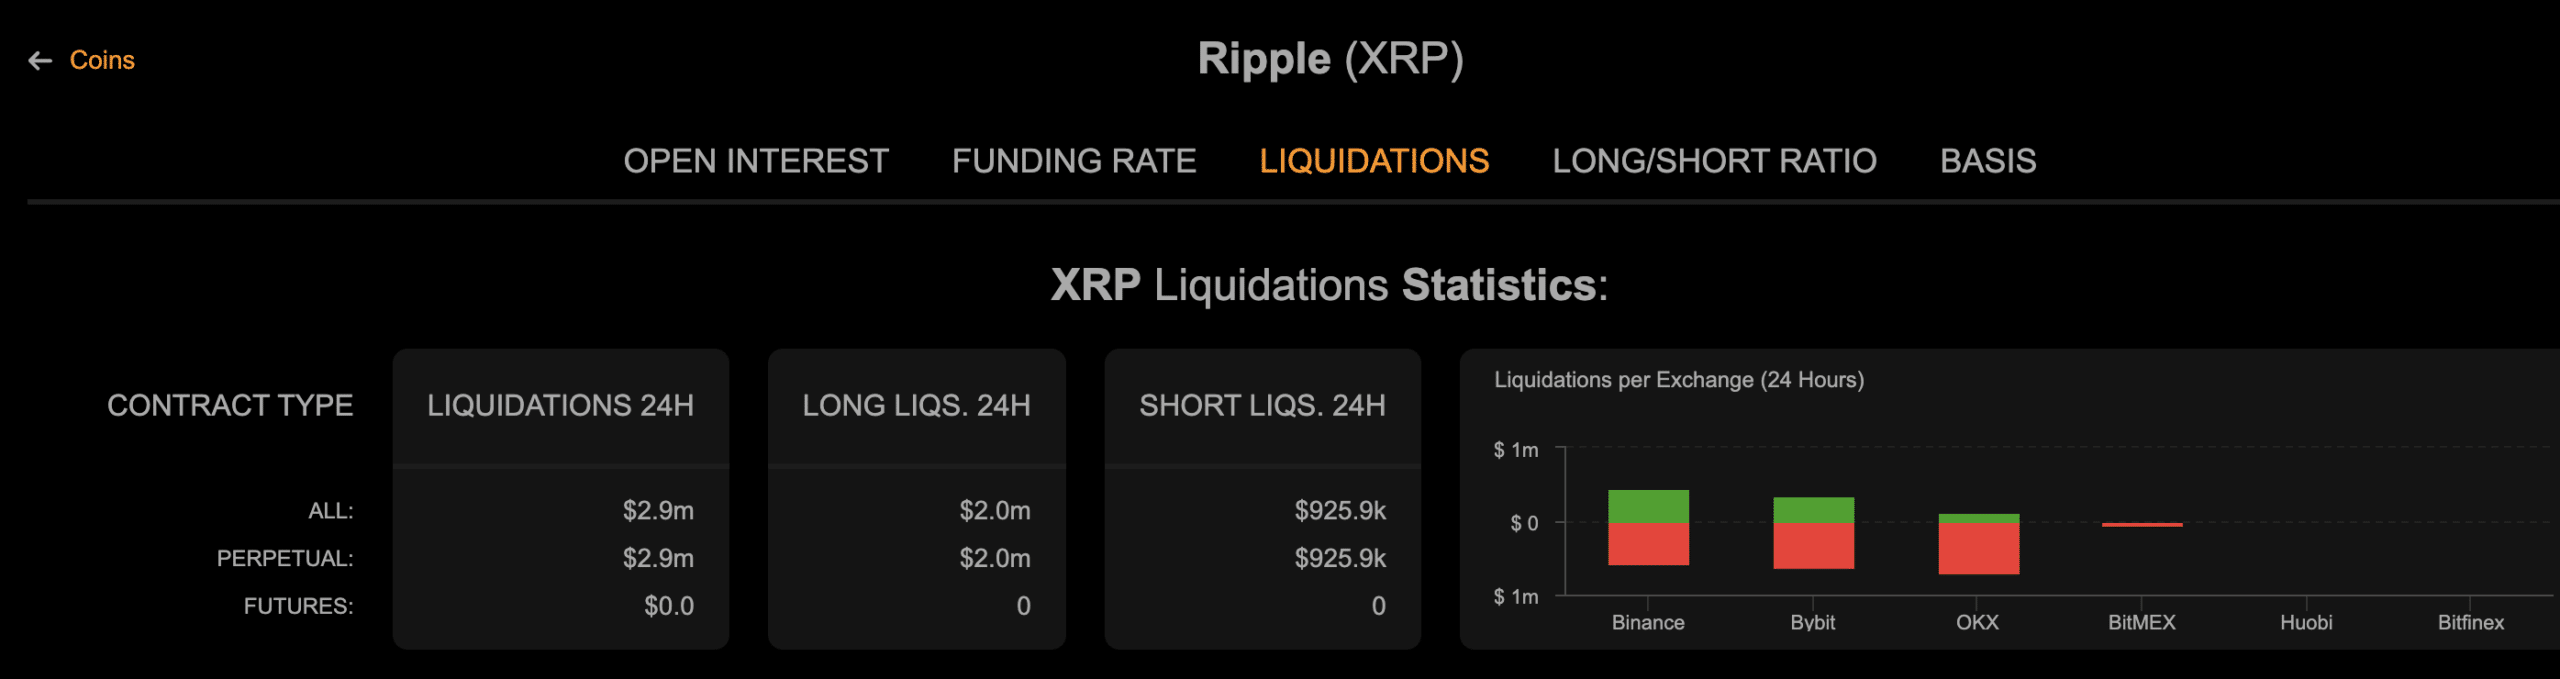Screen dimensions: 2560x679
Task: Select the SHORT LIQS. 24H card
Action: click(x=1262, y=406)
